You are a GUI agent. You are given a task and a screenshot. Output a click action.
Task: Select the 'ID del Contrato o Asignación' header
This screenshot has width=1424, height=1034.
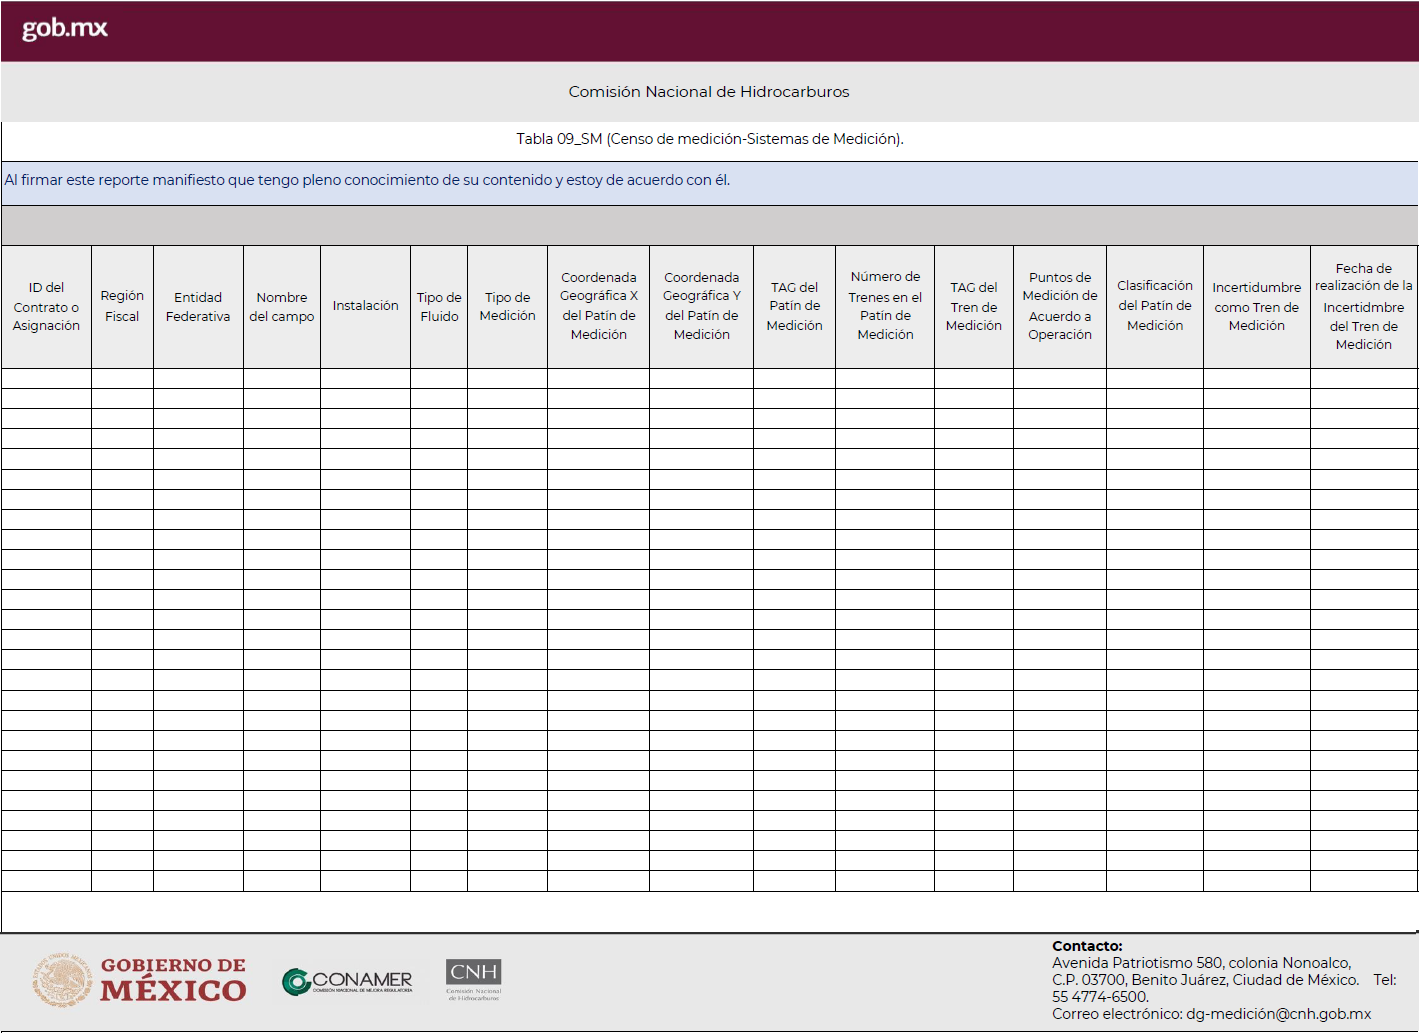(46, 306)
